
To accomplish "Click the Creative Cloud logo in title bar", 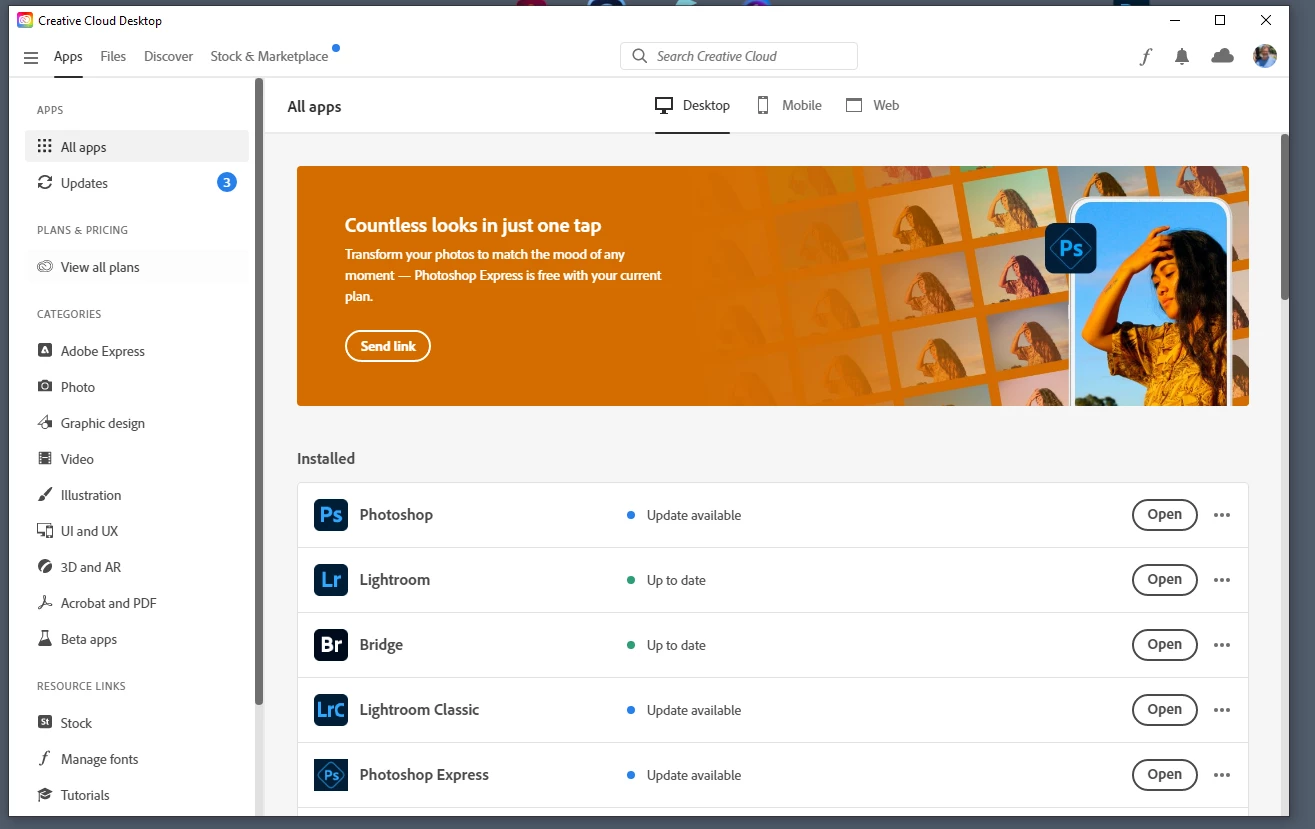I will click(25, 20).
